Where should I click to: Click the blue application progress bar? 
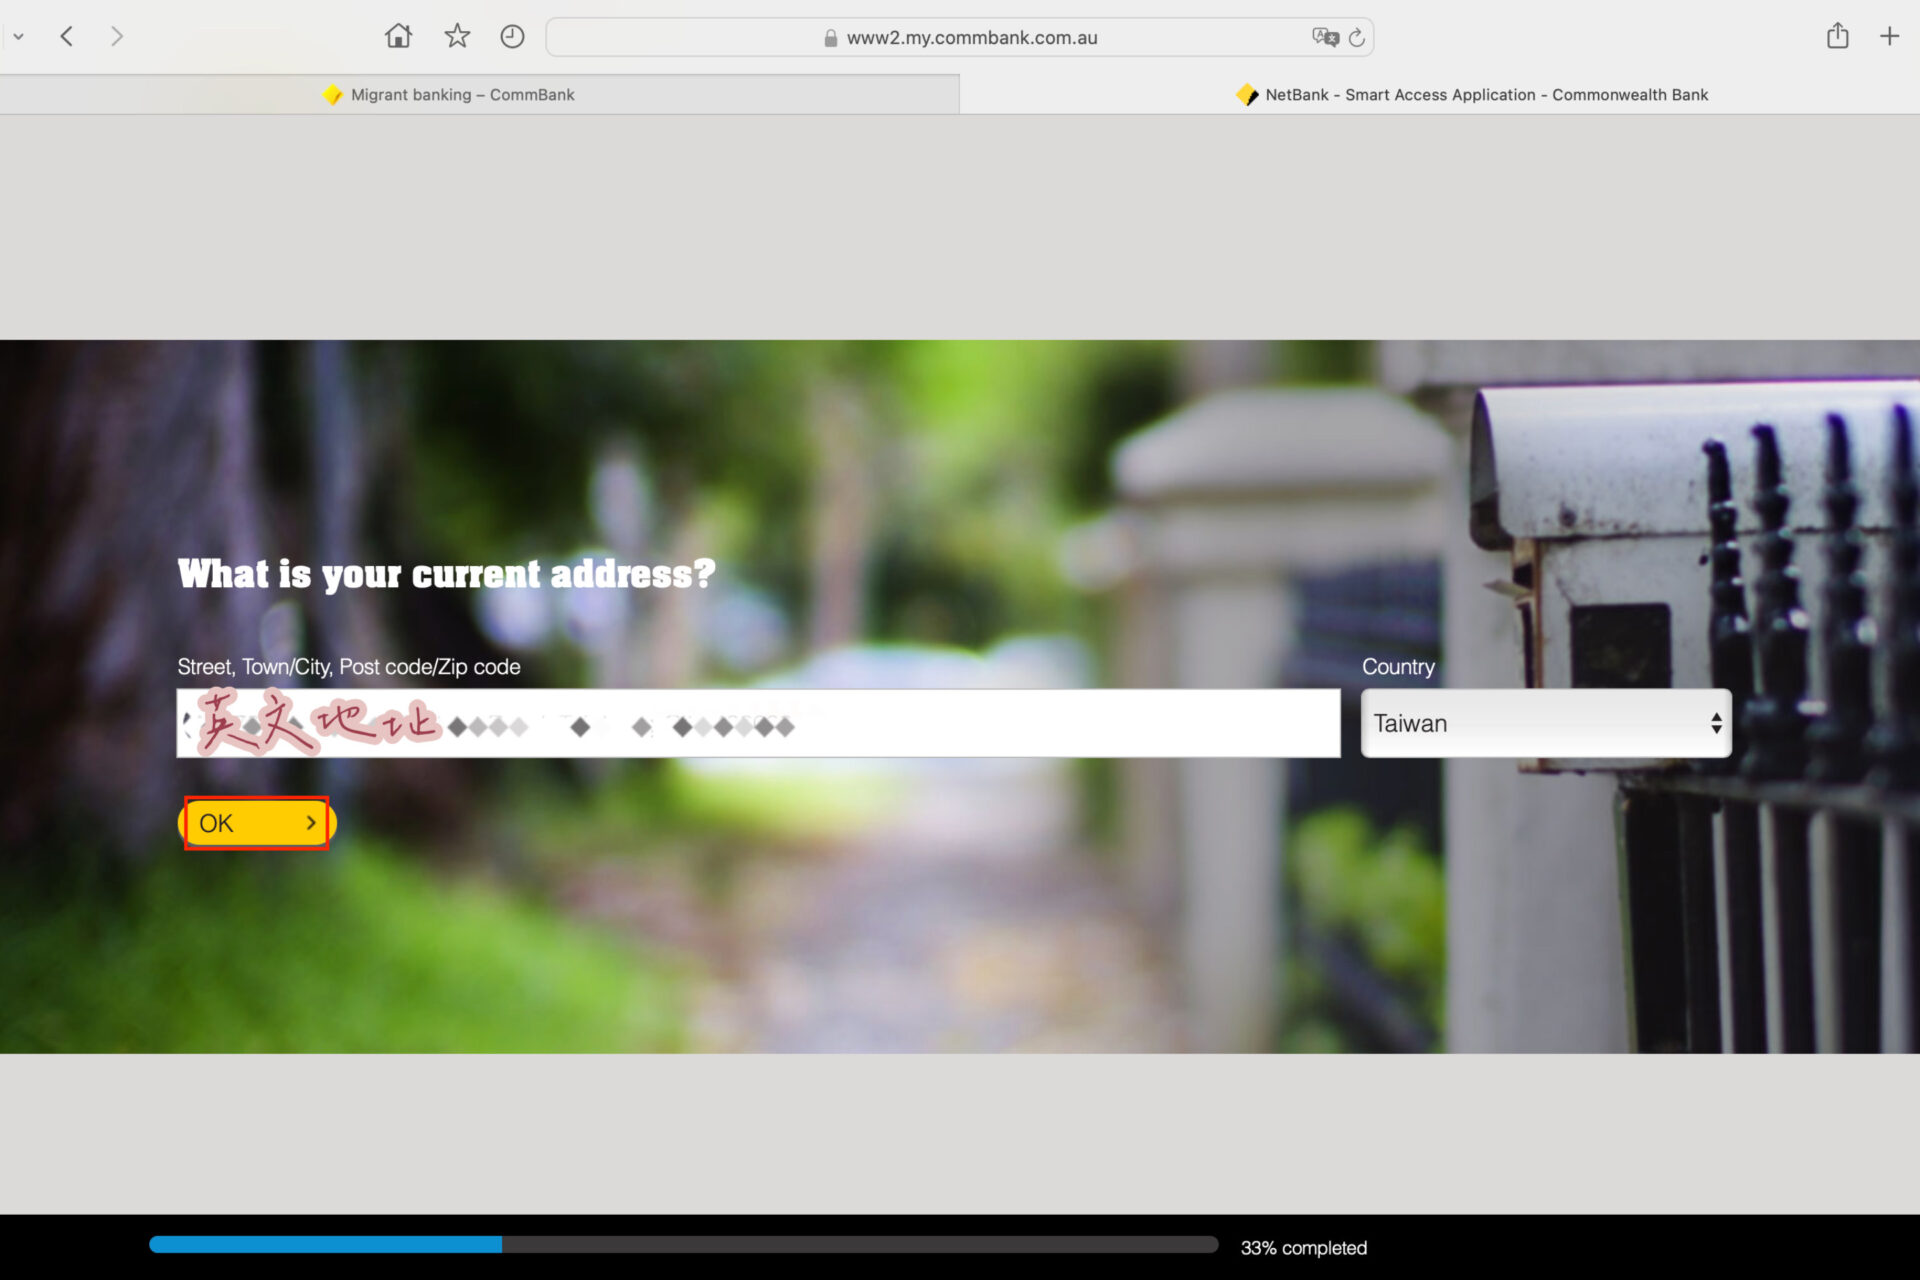click(x=326, y=1245)
